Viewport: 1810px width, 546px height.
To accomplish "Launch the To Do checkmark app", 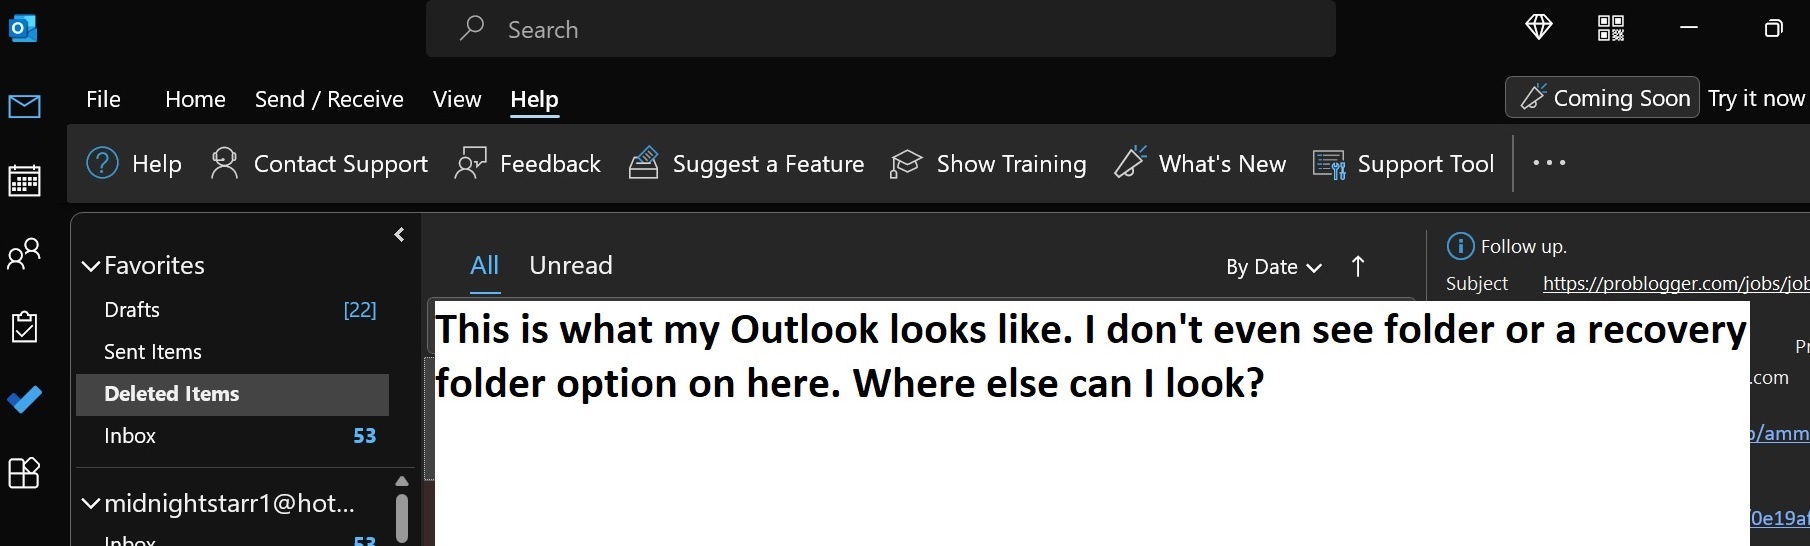I will coord(24,400).
